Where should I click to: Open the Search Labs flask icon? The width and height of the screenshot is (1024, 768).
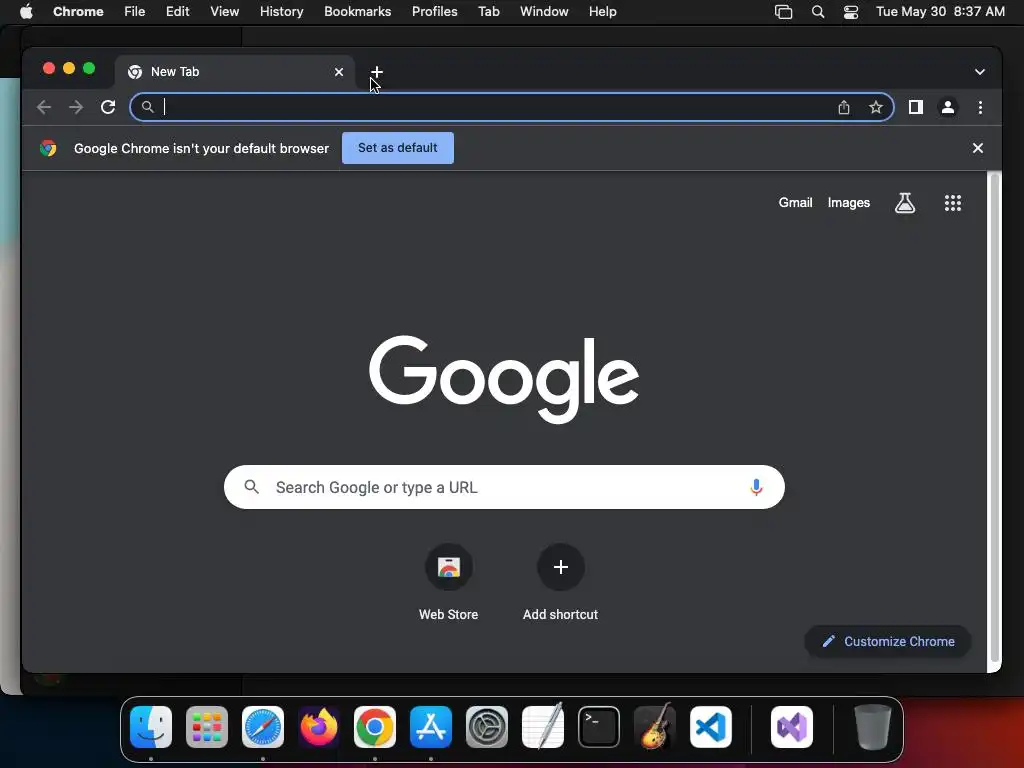point(904,203)
